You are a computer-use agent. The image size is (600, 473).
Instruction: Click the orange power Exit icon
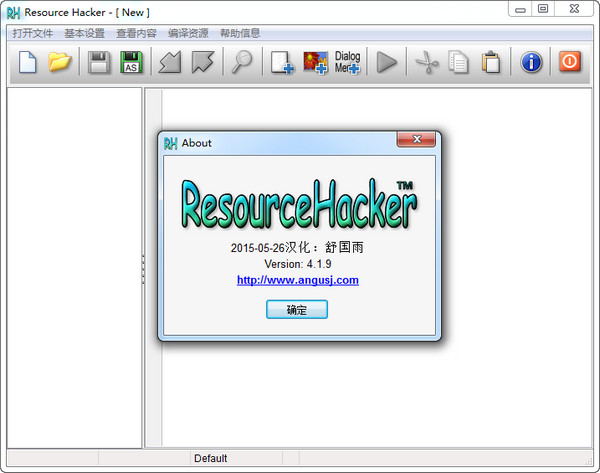[x=570, y=62]
